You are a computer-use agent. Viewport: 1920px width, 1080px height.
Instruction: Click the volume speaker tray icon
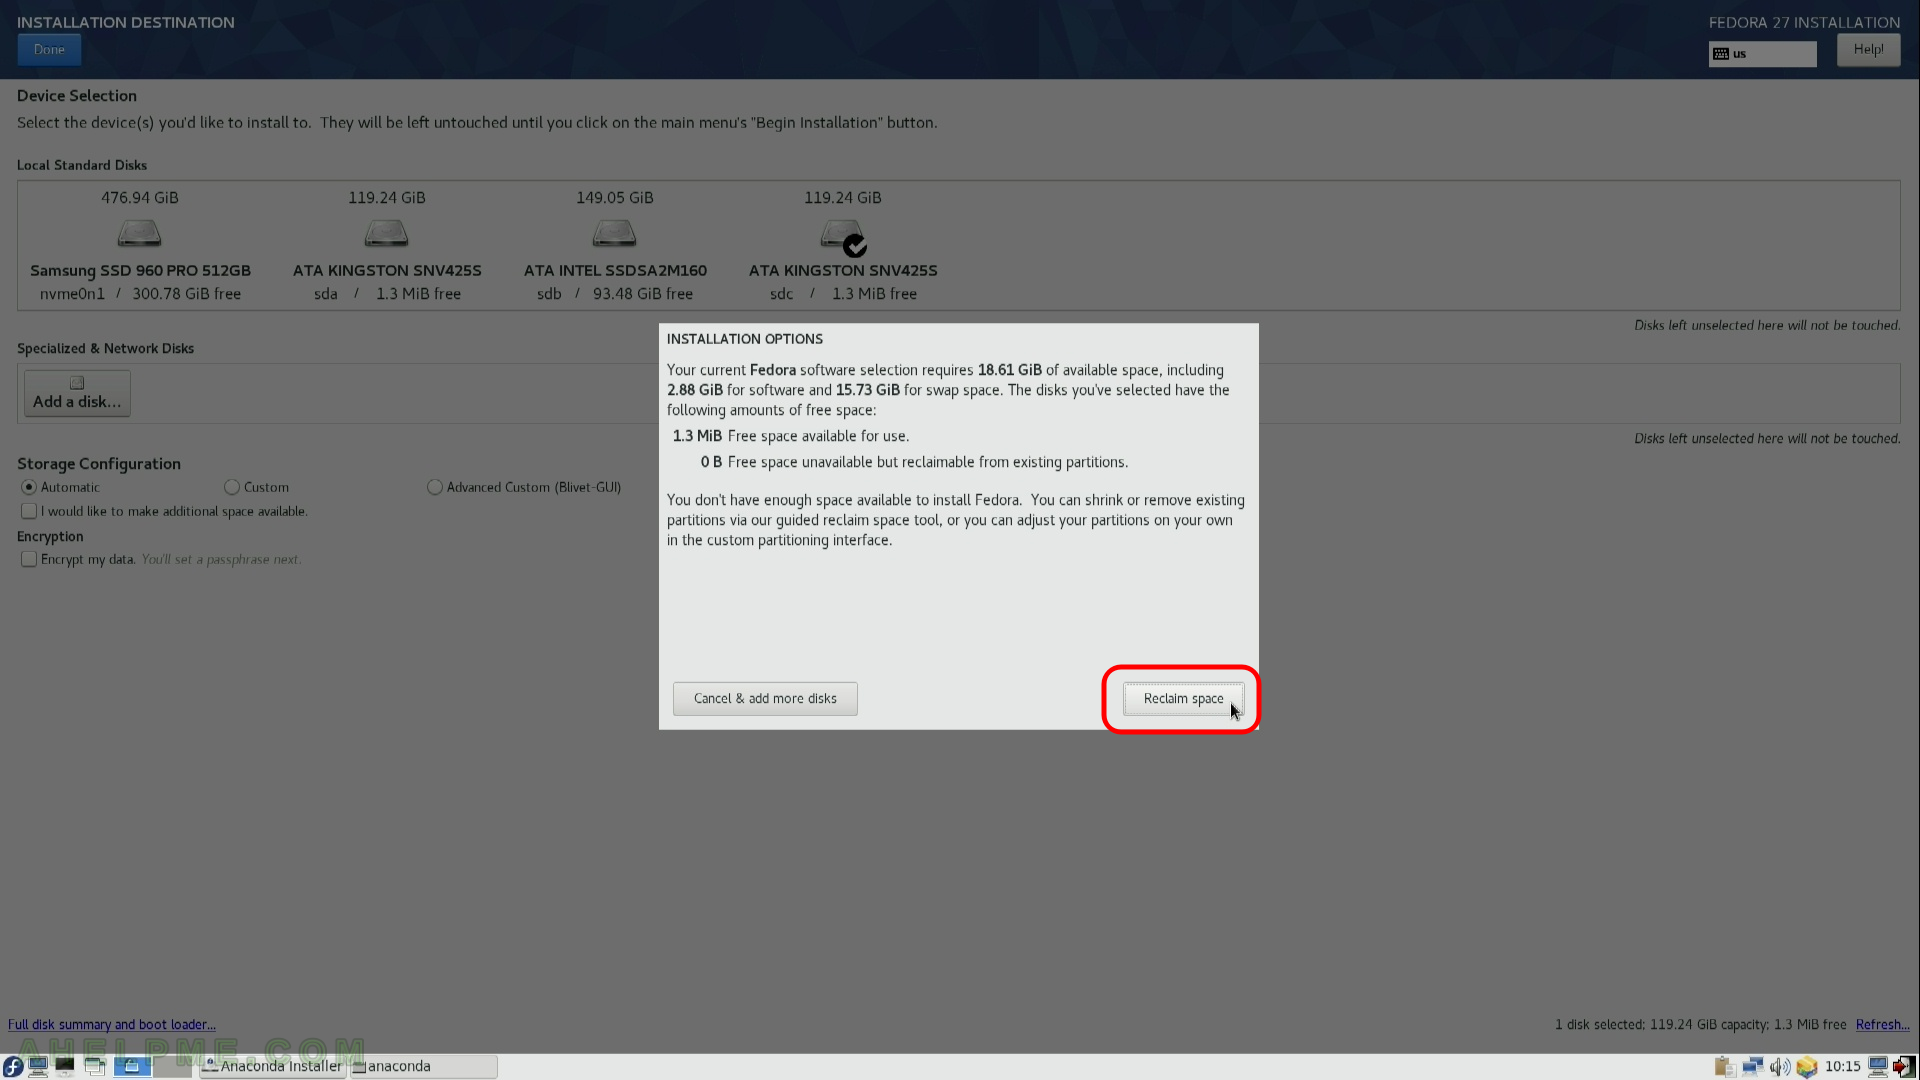(1780, 1067)
